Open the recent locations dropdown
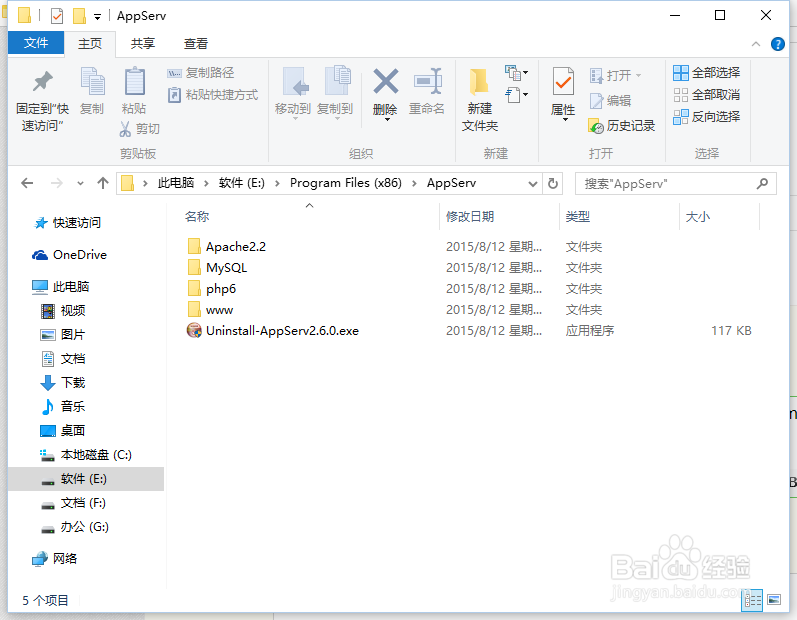This screenshot has width=797, height=620. point(80,183)
